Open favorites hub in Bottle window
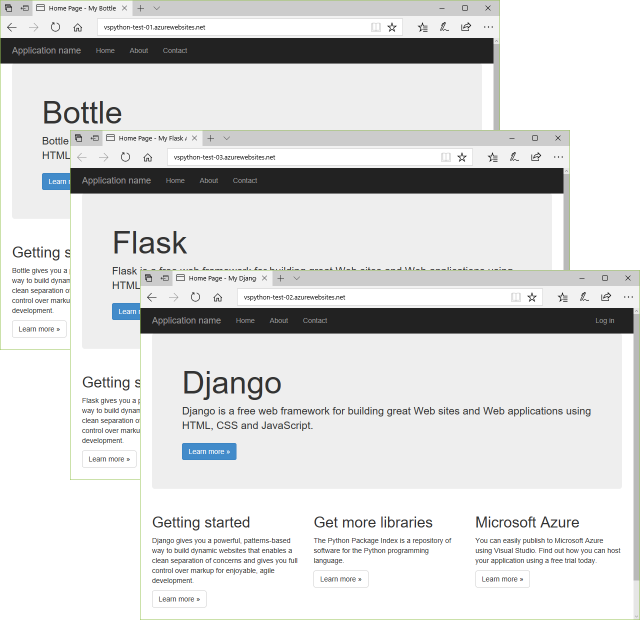The image size is (640, 620). [x=423, y=27]
